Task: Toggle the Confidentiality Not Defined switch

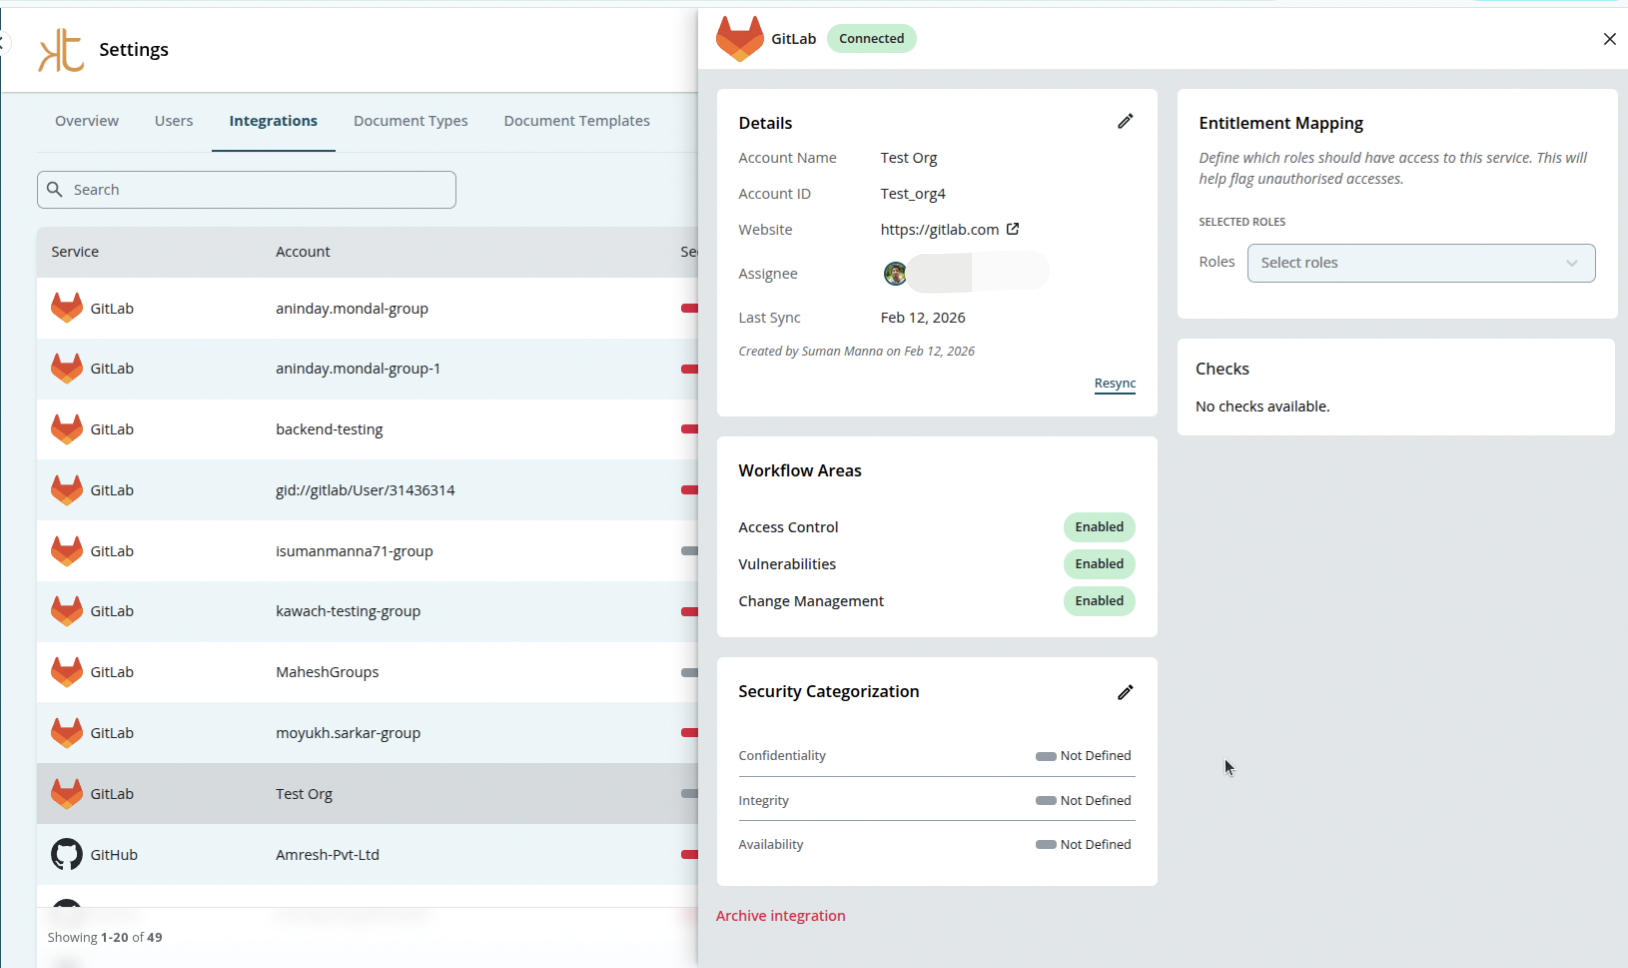Action: tap(1046, 755)
